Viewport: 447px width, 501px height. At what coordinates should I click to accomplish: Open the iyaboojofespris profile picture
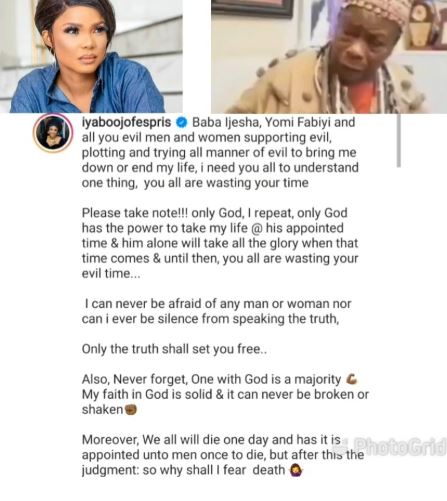pos(53,133)
